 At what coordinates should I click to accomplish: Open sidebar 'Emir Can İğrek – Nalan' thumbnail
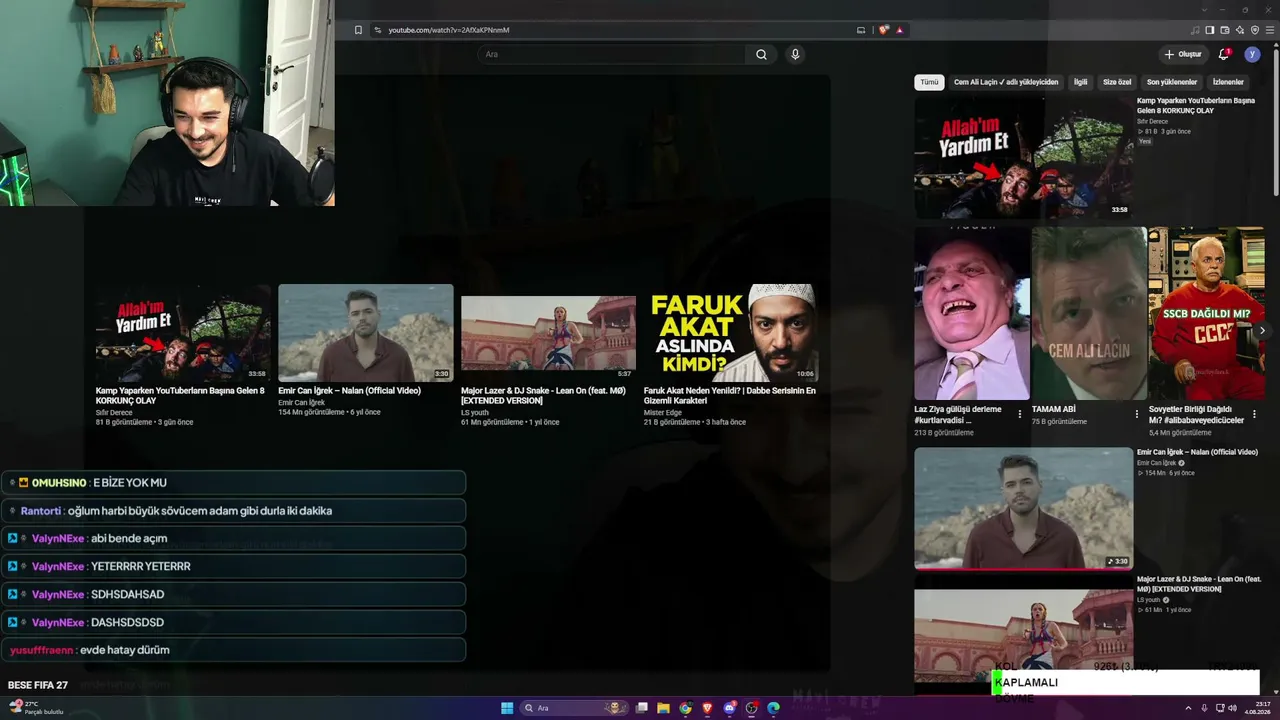click(1024, 508)
